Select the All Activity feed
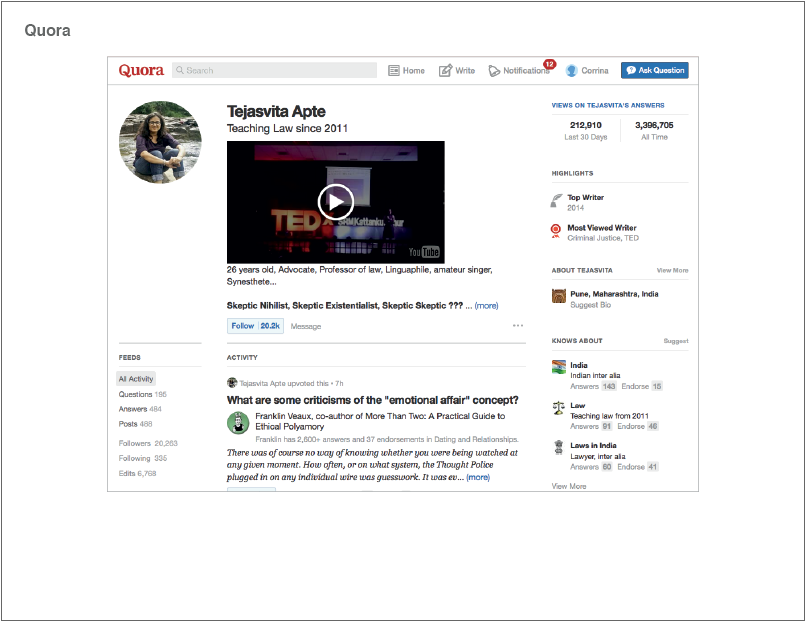The image size is (806, 622). [136, 379]
